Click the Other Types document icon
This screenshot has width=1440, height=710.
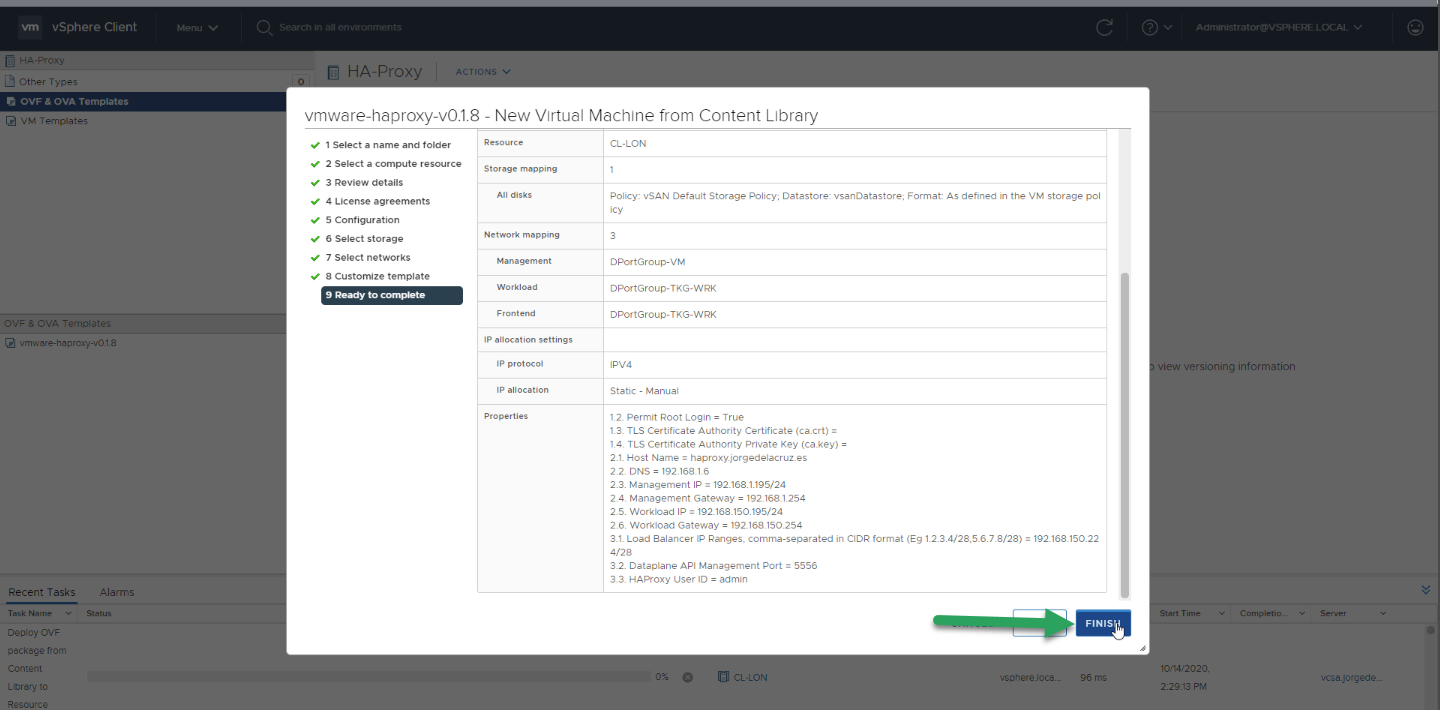point(10,81)
